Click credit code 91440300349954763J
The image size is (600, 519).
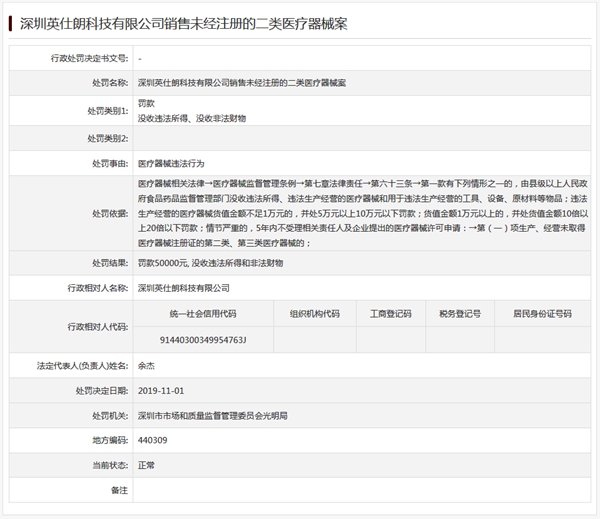point(203,340)
